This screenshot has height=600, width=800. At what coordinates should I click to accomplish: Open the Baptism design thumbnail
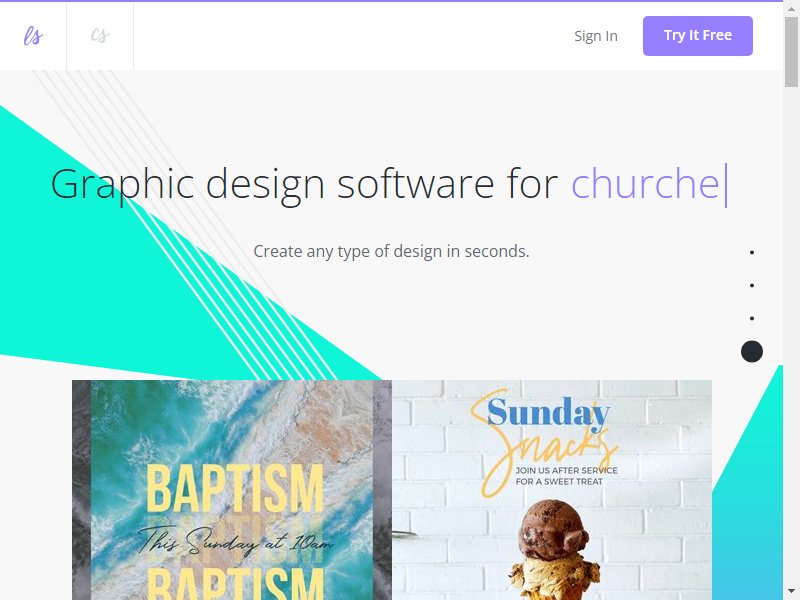(232, 490)
